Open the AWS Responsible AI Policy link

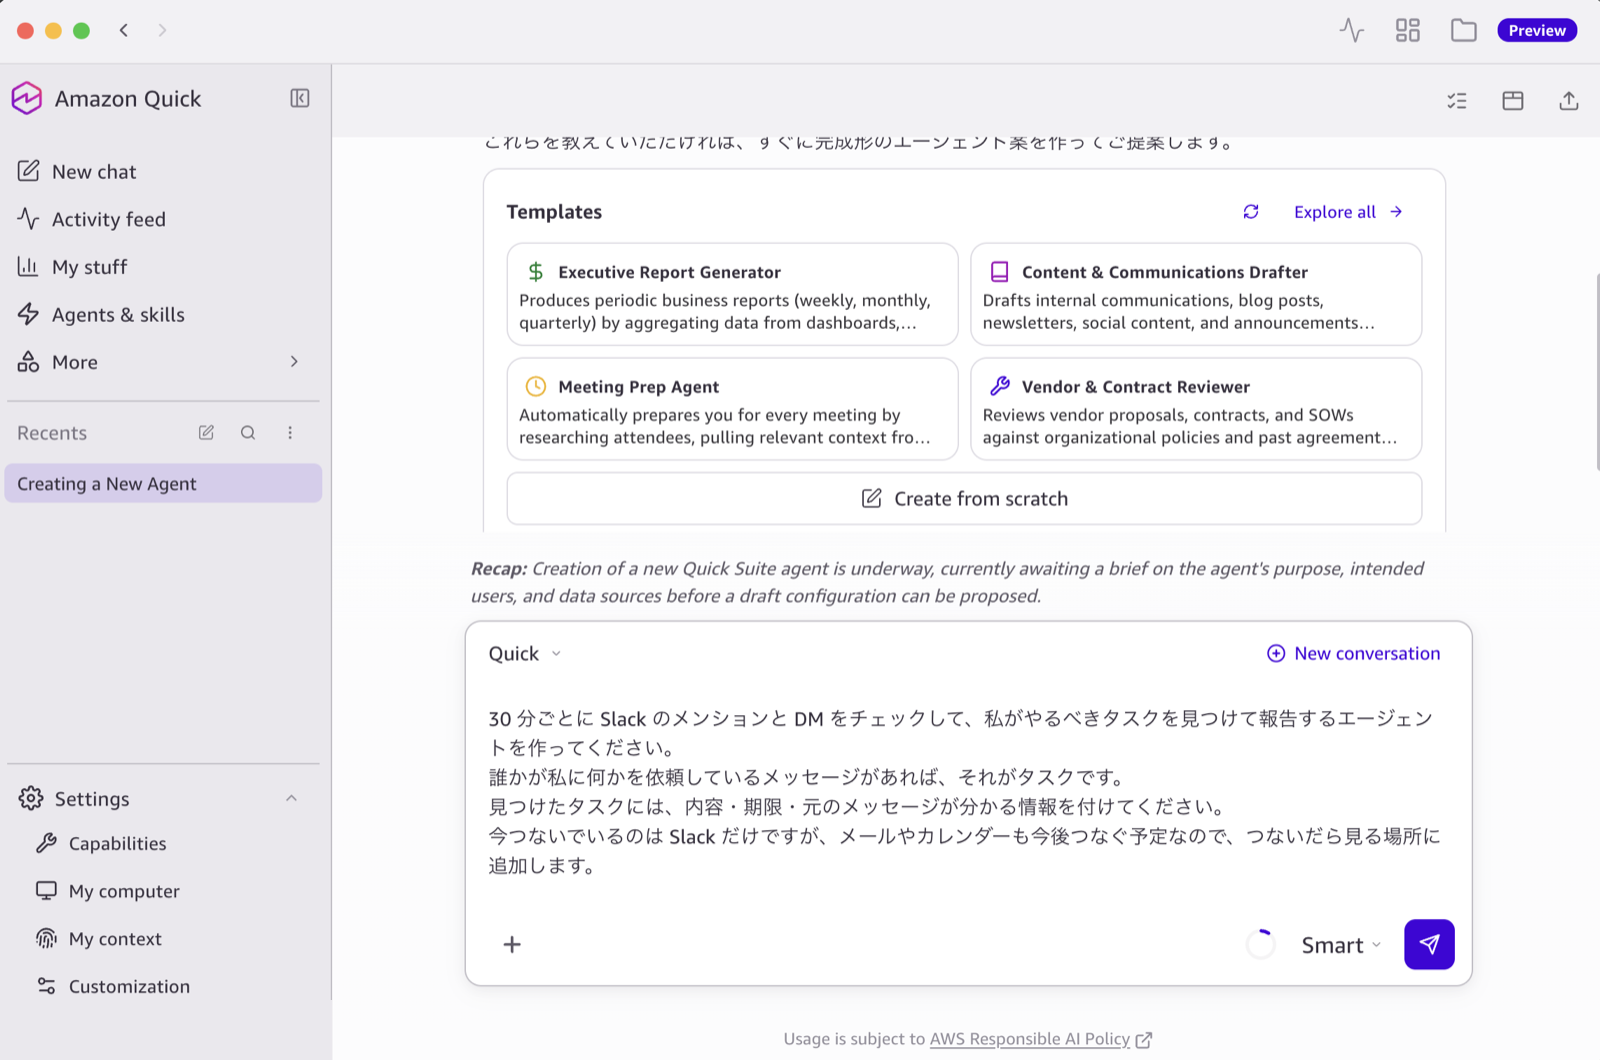click(x=1041, y=1039)
